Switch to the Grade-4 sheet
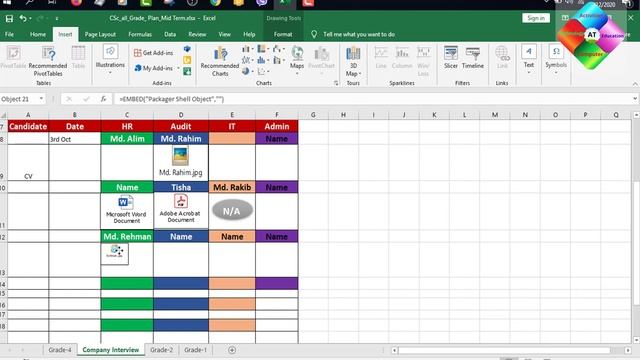The height and width of the screenshot is (360, 640). click(60, 350)
